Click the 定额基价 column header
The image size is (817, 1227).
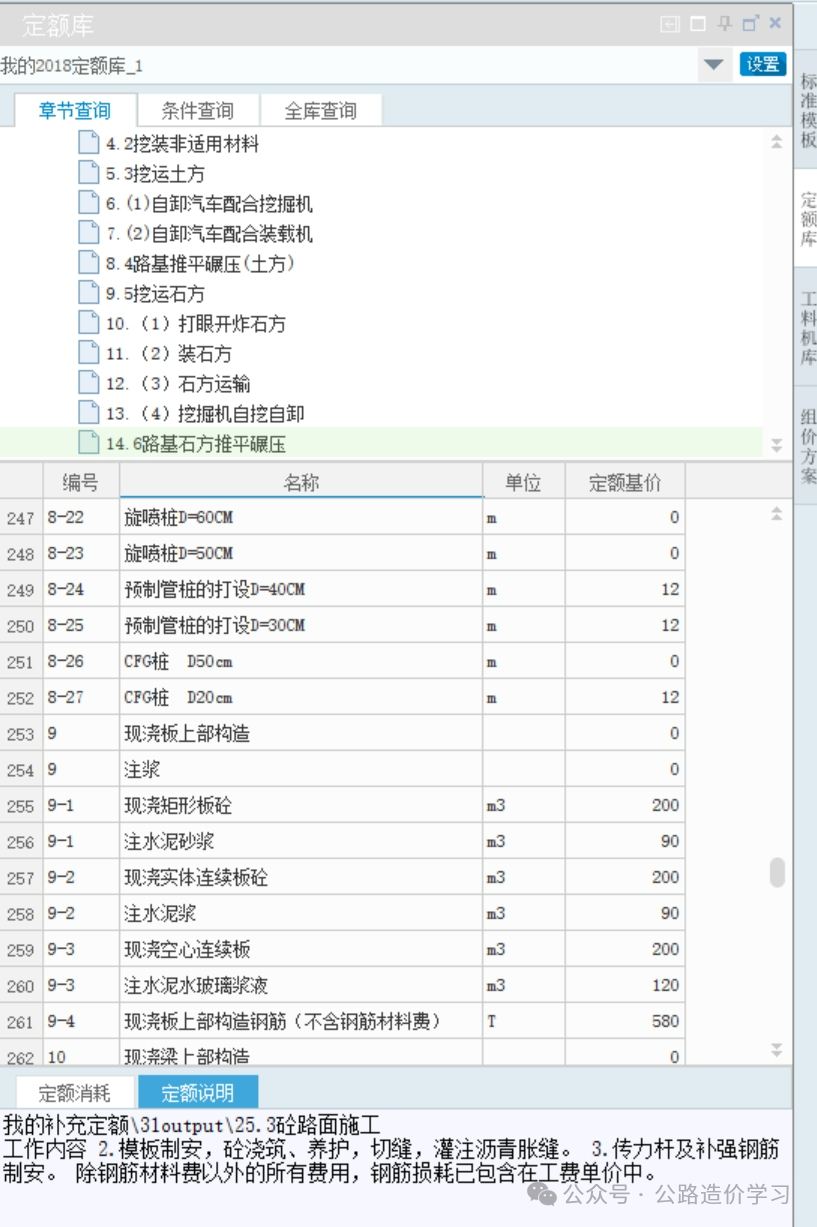(625, 483)
